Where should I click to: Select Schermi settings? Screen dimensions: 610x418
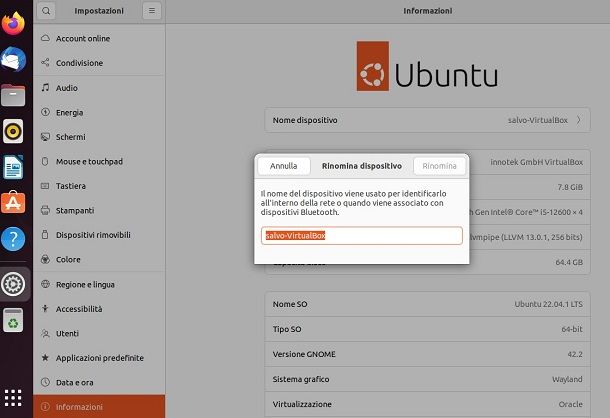pos(99,137)
